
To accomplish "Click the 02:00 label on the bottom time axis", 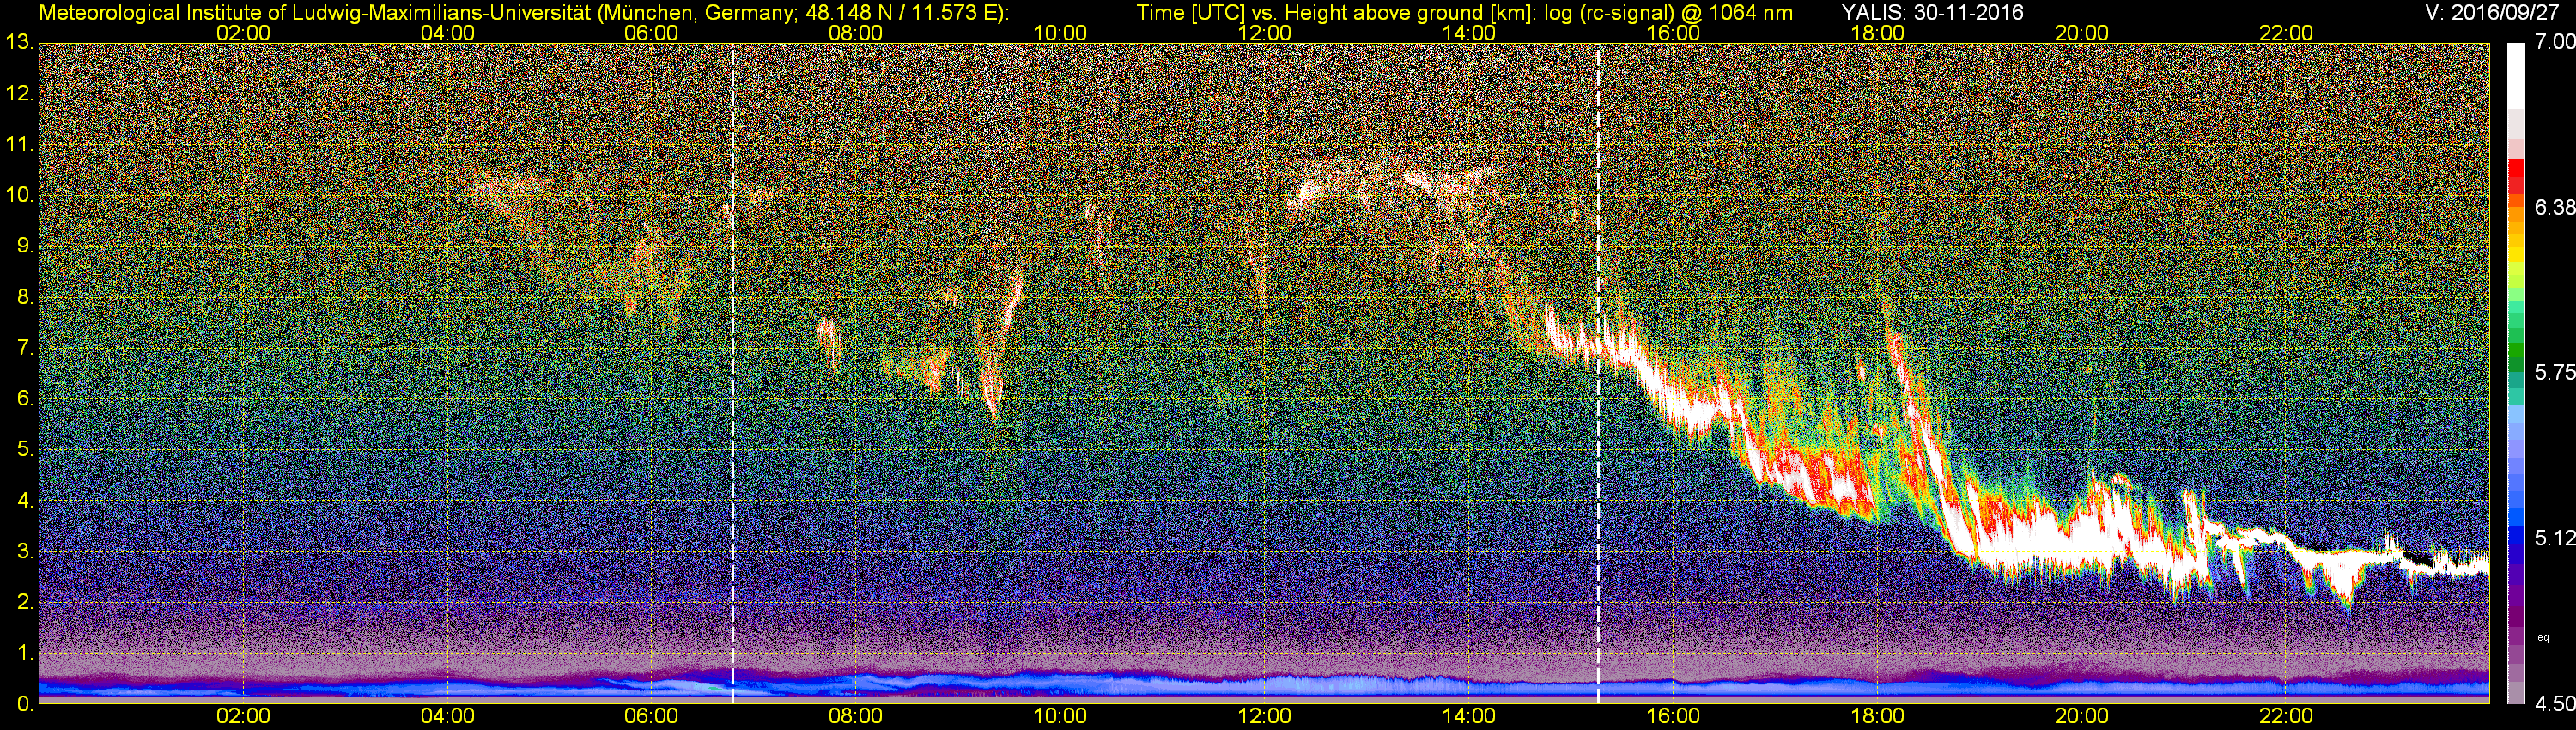I will click(x=243, y=716).
